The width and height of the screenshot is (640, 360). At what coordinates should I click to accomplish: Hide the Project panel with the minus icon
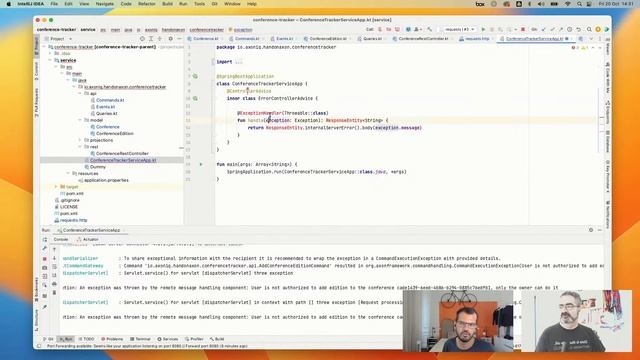[x=179, y=39]
